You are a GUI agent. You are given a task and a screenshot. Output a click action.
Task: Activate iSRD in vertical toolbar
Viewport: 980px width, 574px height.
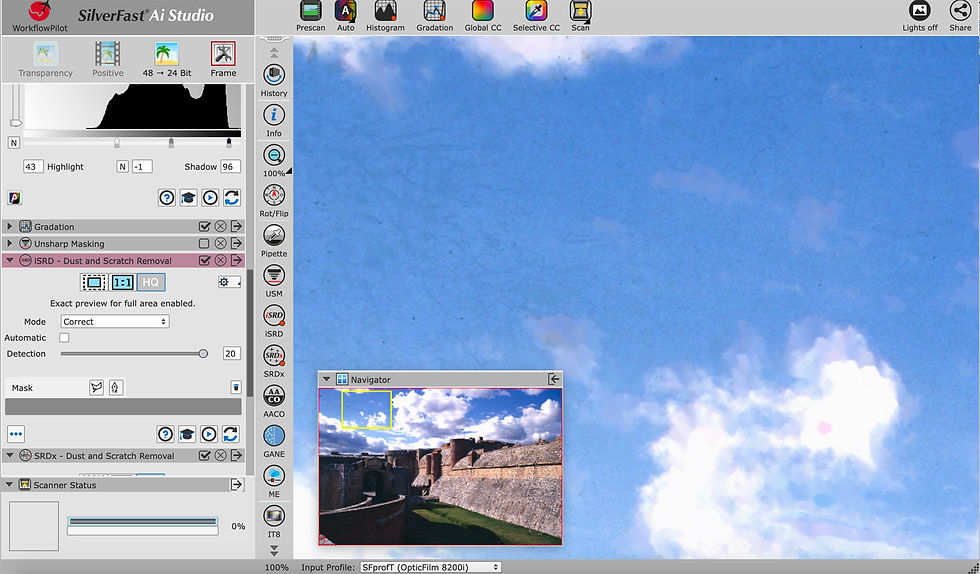(x=274, y=320)
